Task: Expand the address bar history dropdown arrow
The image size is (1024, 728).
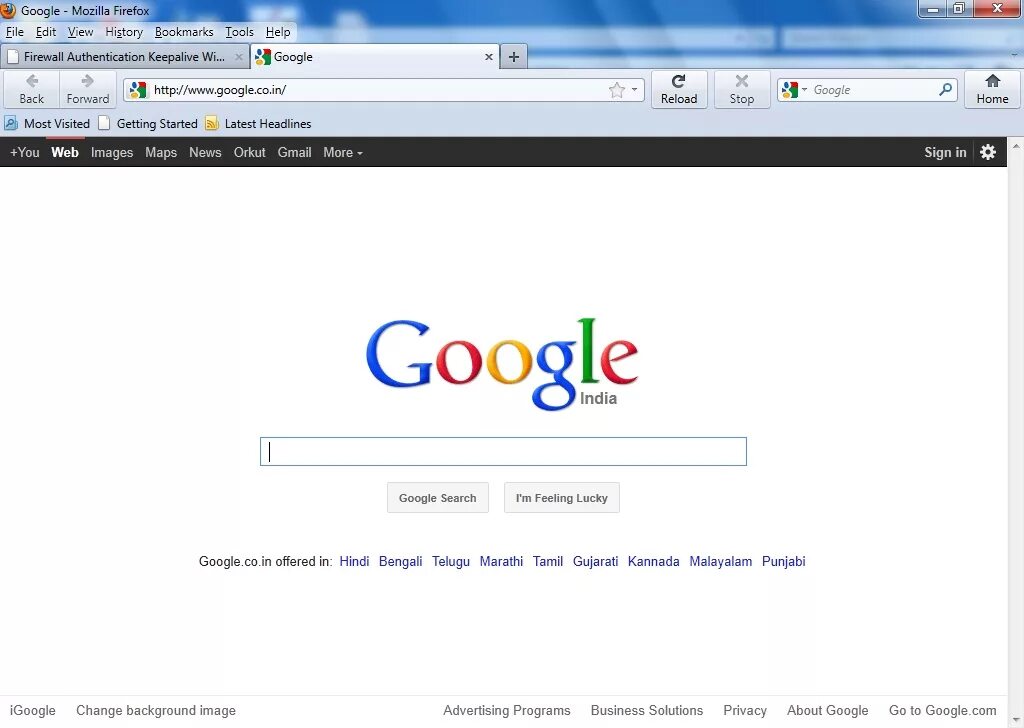Action: (635, 89)
